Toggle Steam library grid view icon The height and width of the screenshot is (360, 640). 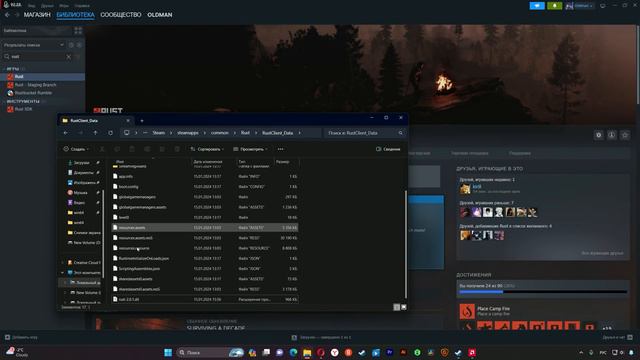click(78, 31)
